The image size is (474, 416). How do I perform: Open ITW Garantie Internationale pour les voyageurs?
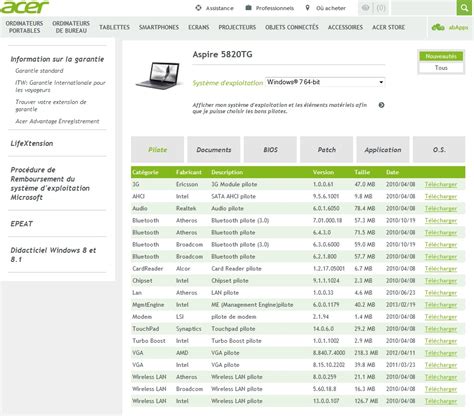point(60,86)
